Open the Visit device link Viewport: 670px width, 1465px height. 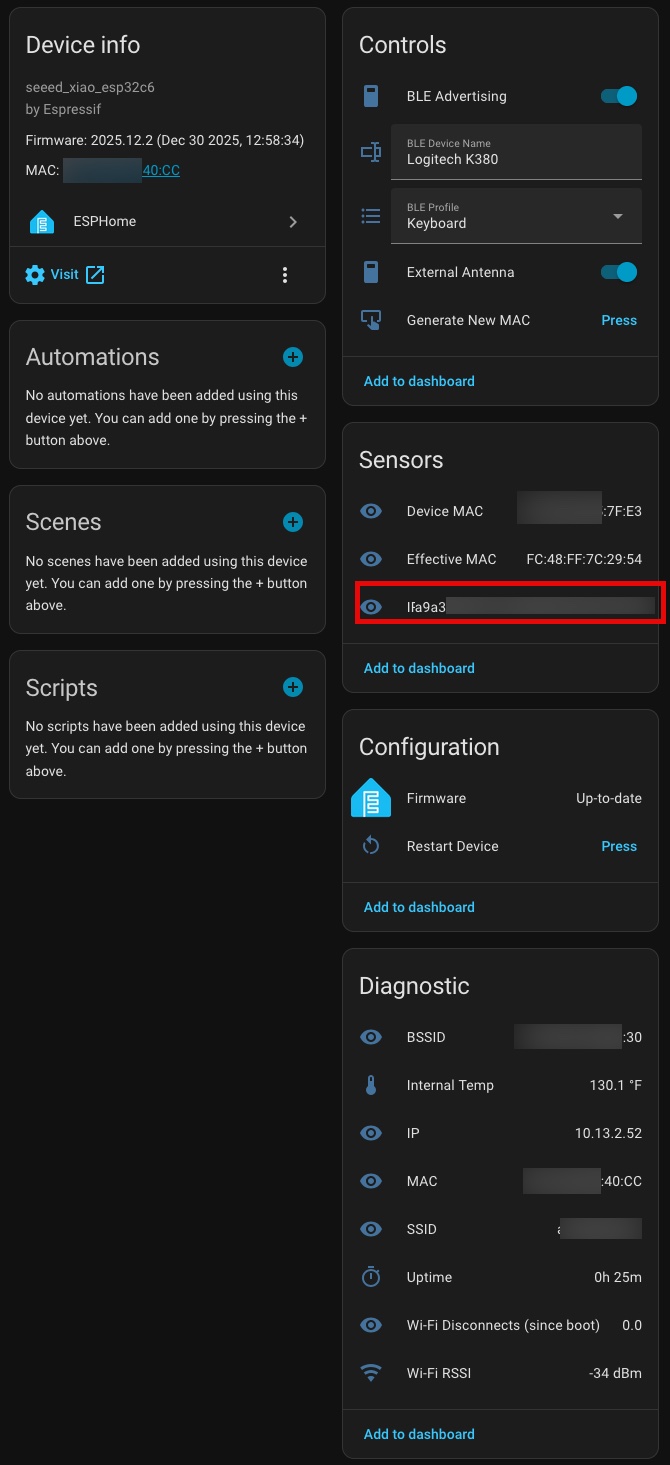(65, 275)
